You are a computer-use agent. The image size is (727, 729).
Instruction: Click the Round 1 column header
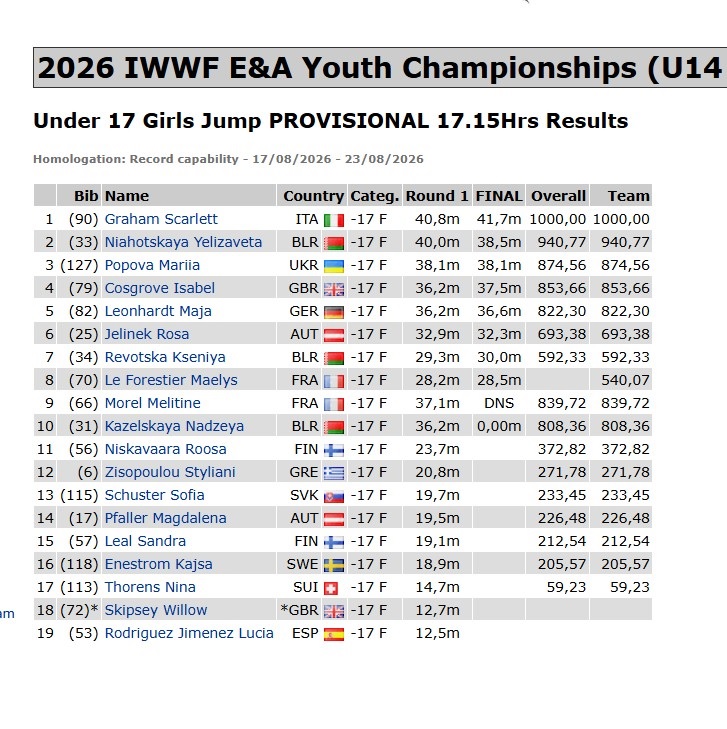[437, 196]
